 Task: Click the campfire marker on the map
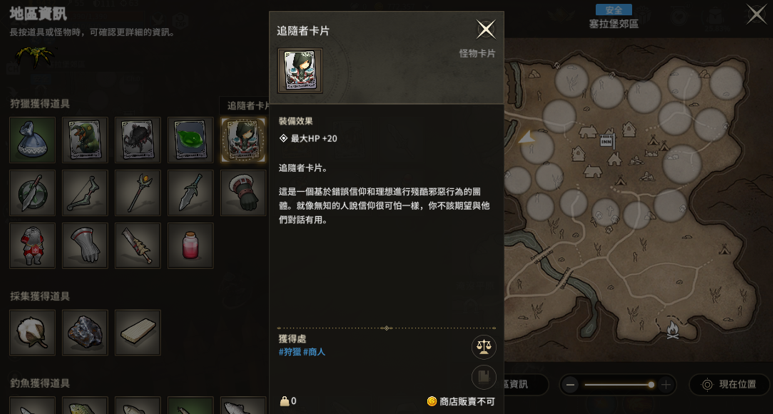pos(672,330)
